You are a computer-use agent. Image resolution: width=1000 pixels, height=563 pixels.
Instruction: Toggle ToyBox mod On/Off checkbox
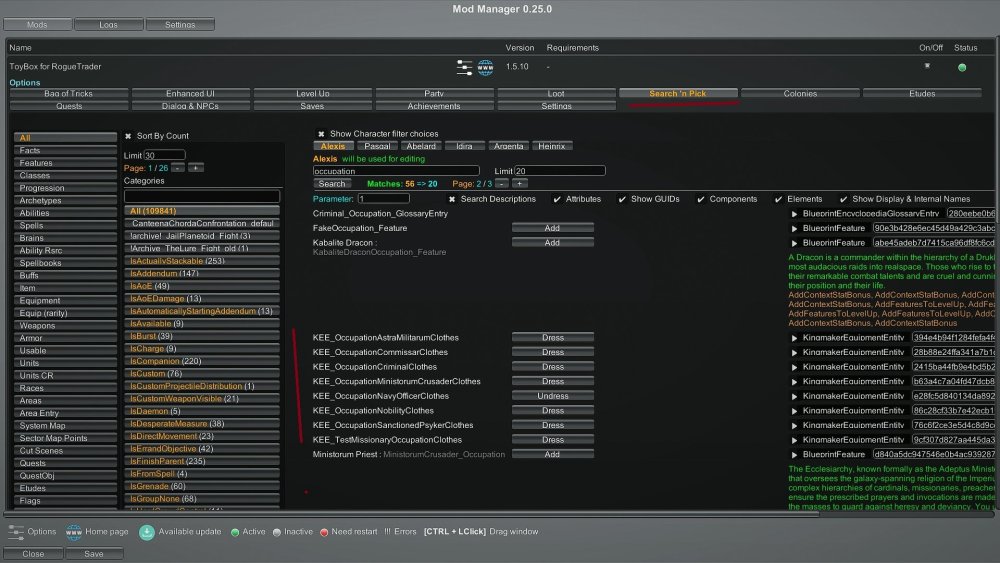[927, 66]
